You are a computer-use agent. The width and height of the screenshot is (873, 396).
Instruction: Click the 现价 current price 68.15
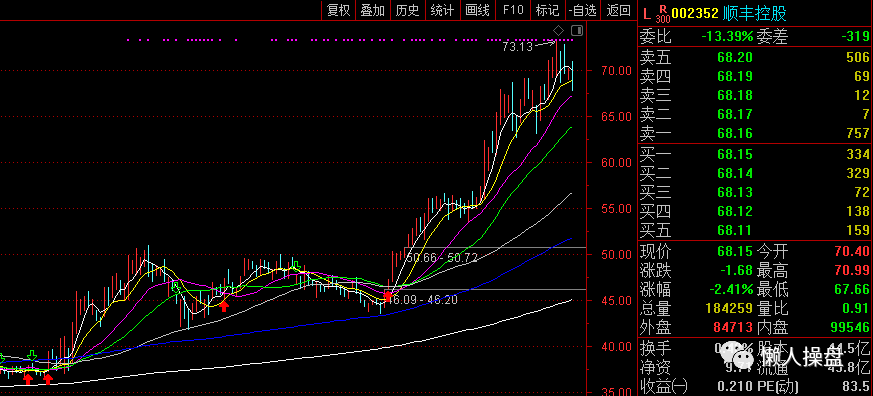(x=735, y=251)
